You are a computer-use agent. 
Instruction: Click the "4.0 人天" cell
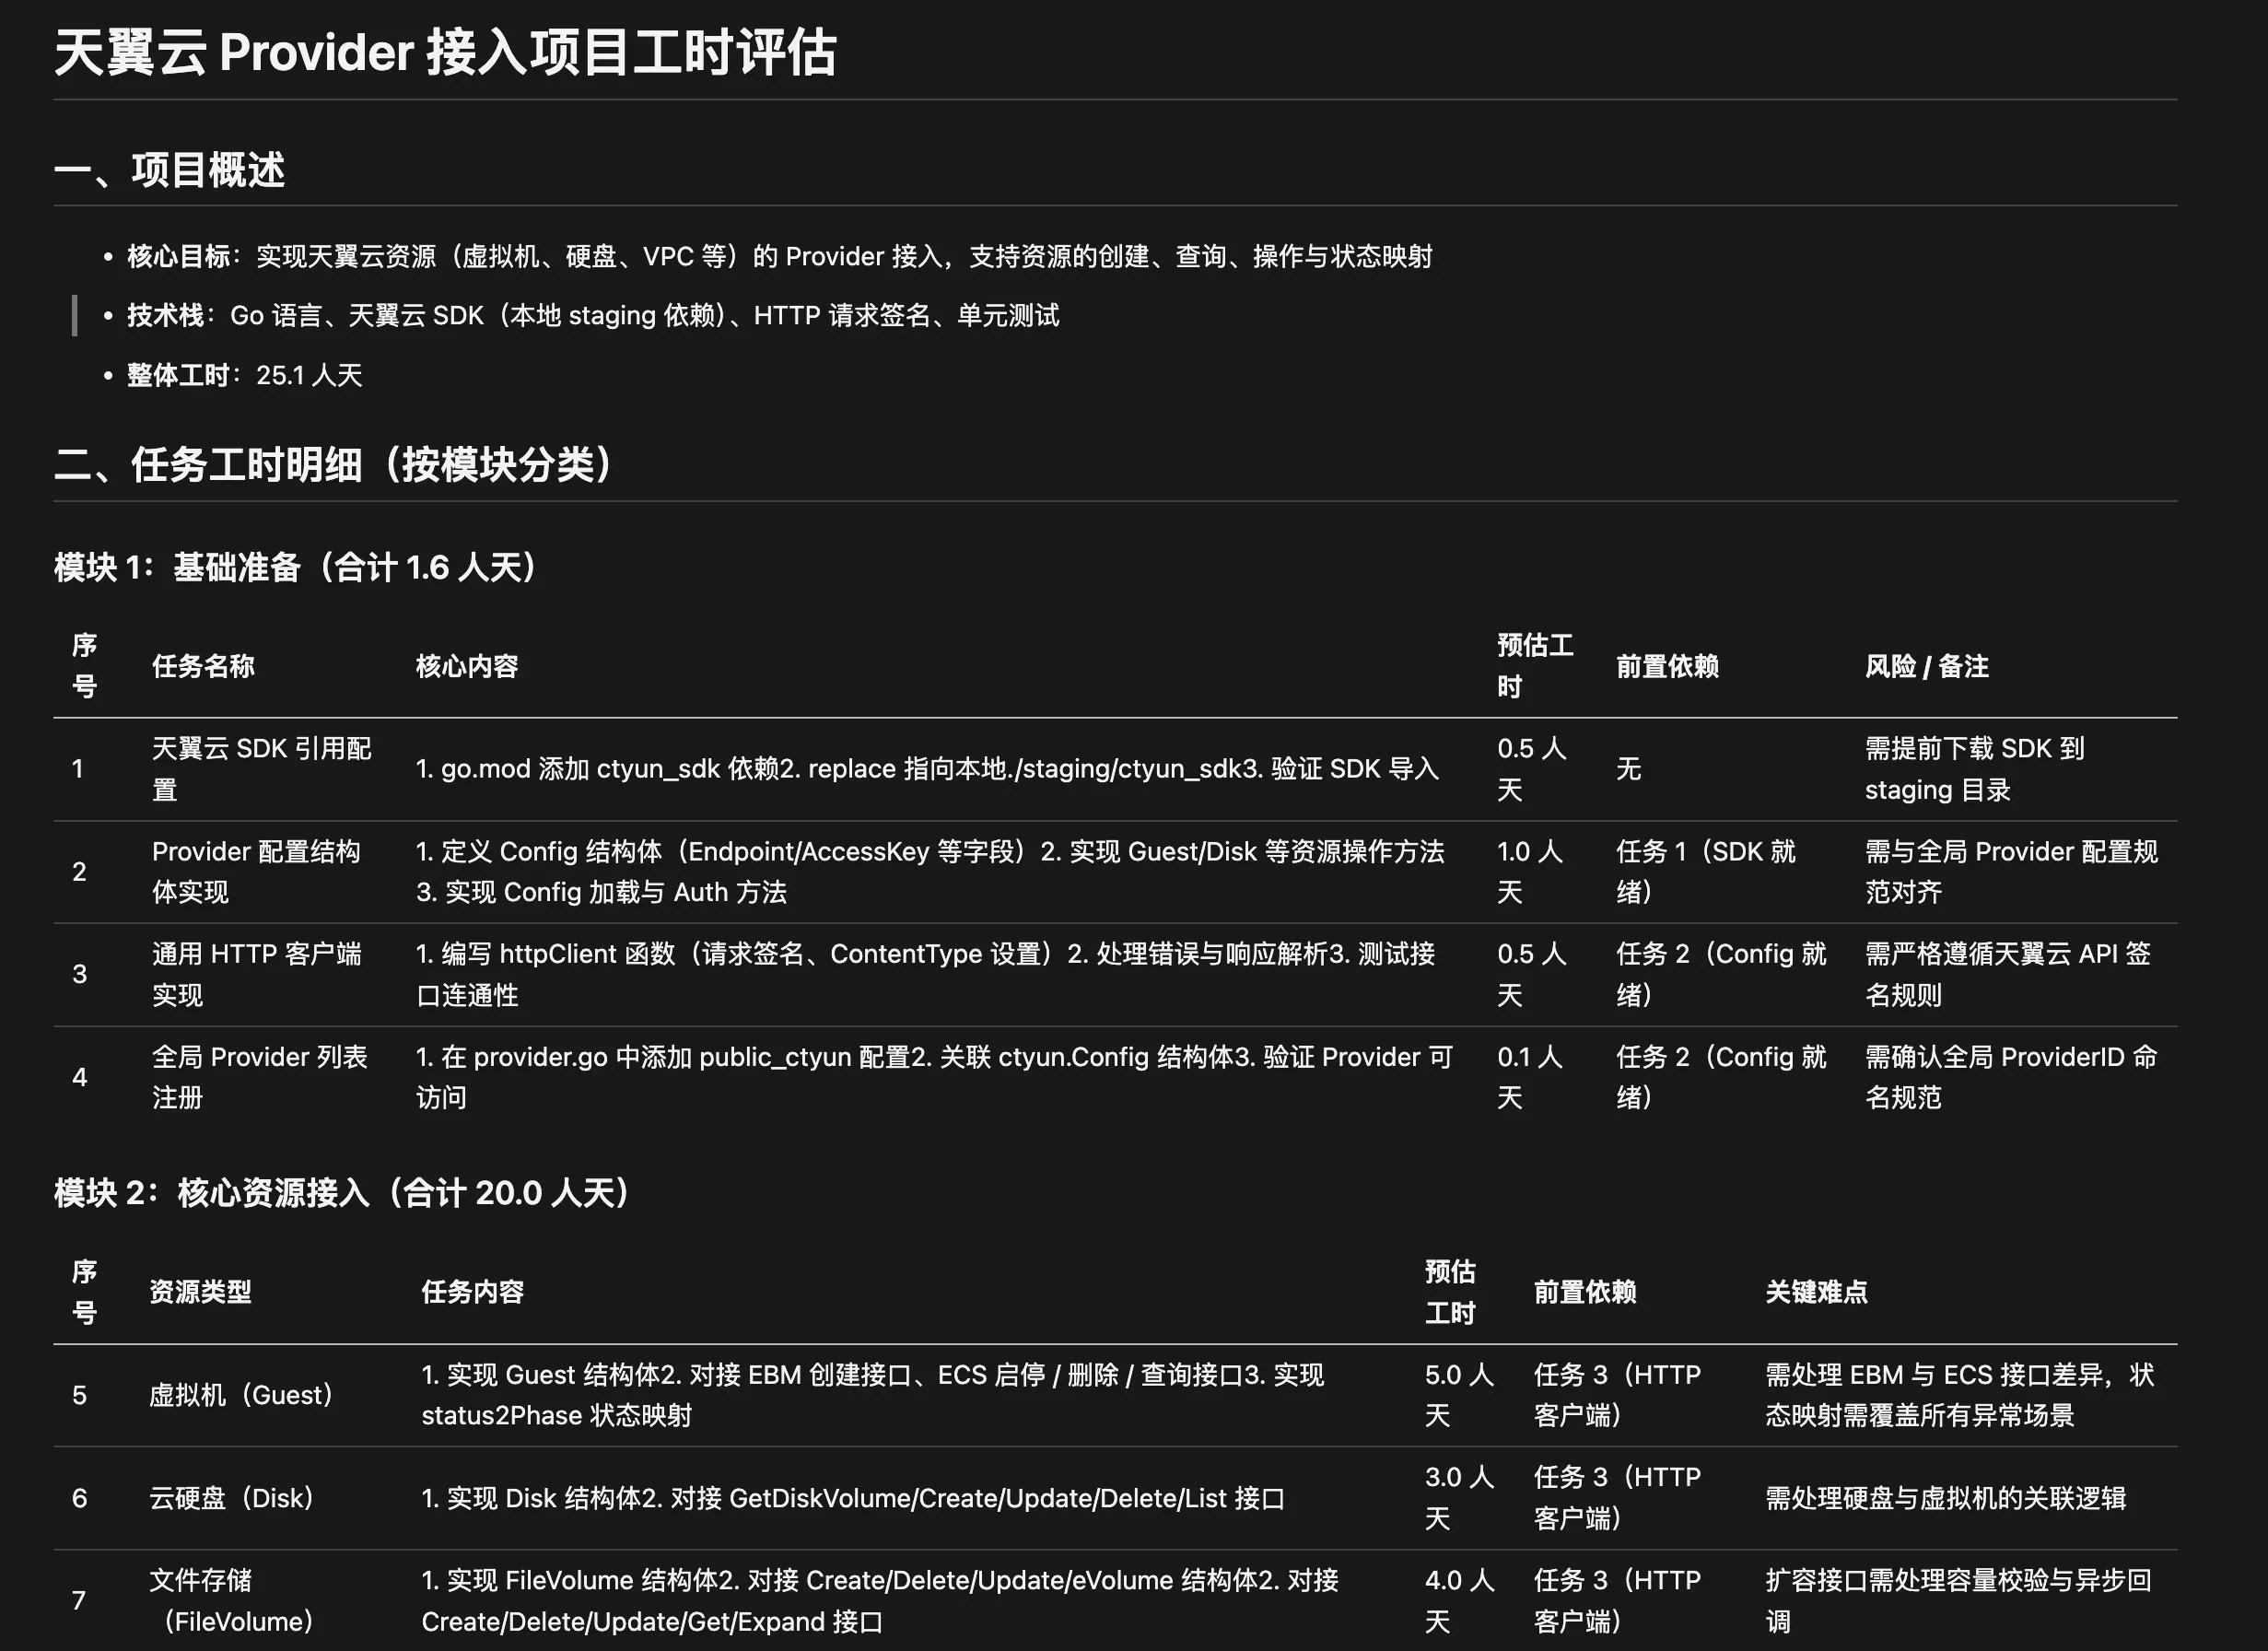(x=1459, y=1601)
